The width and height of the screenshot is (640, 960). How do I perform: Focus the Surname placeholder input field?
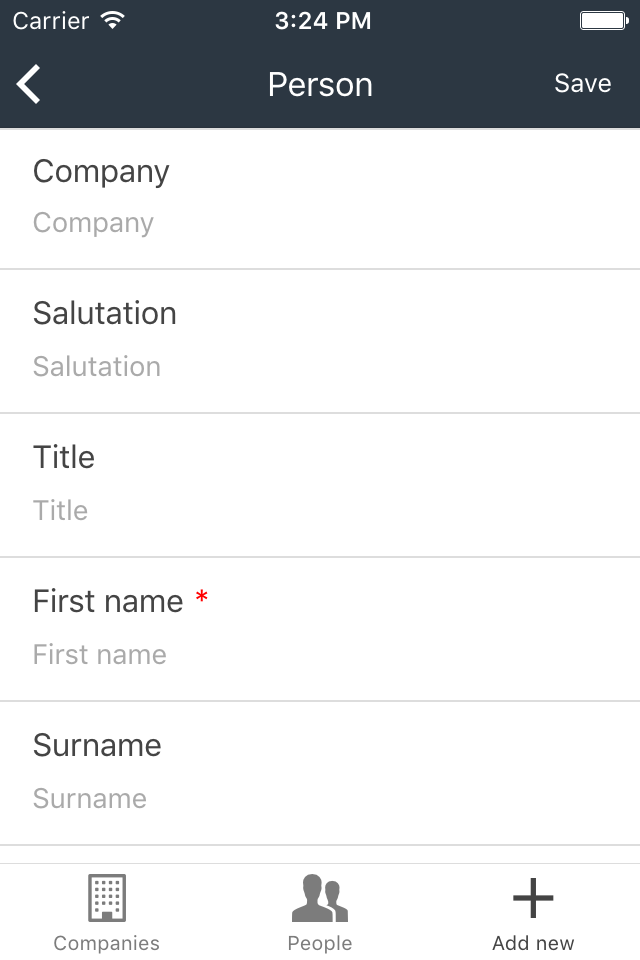320,798
